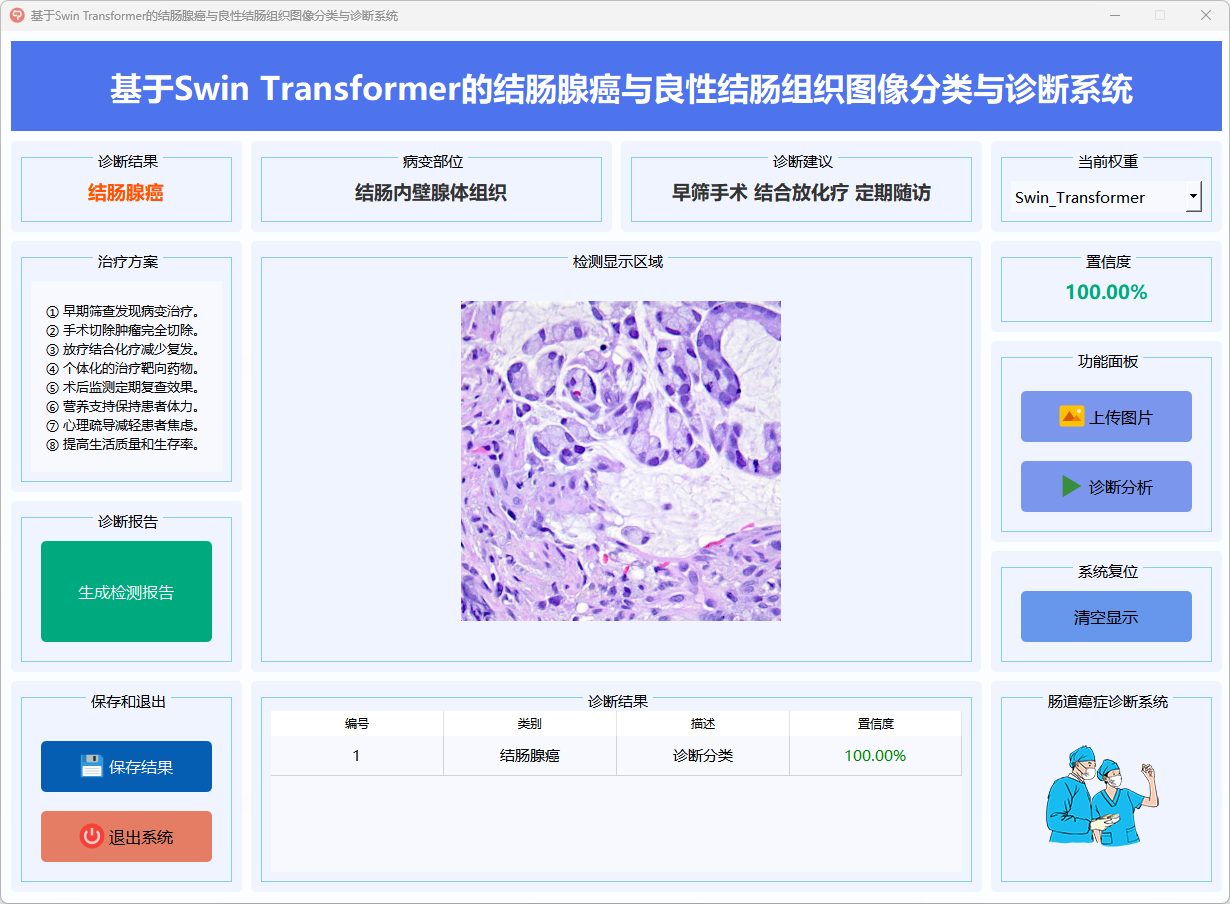Select the Swin_Transformer combo box text
This screenshot has width=1230, height=904.
pyautogui.click(x=1080, y=197)
